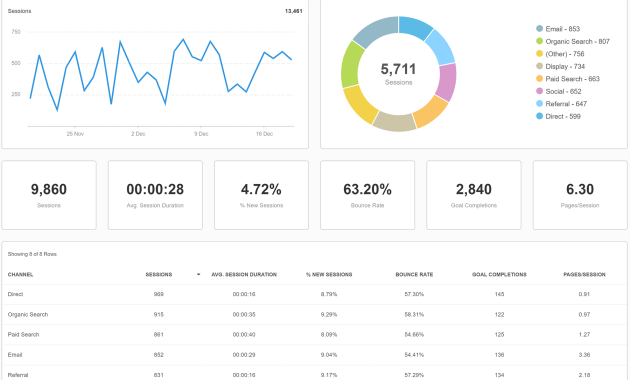The height and width of the screenshot is (380, 630).
Task: Open the 4.72% New Sessions card
Action: click(x=262, y=195)
